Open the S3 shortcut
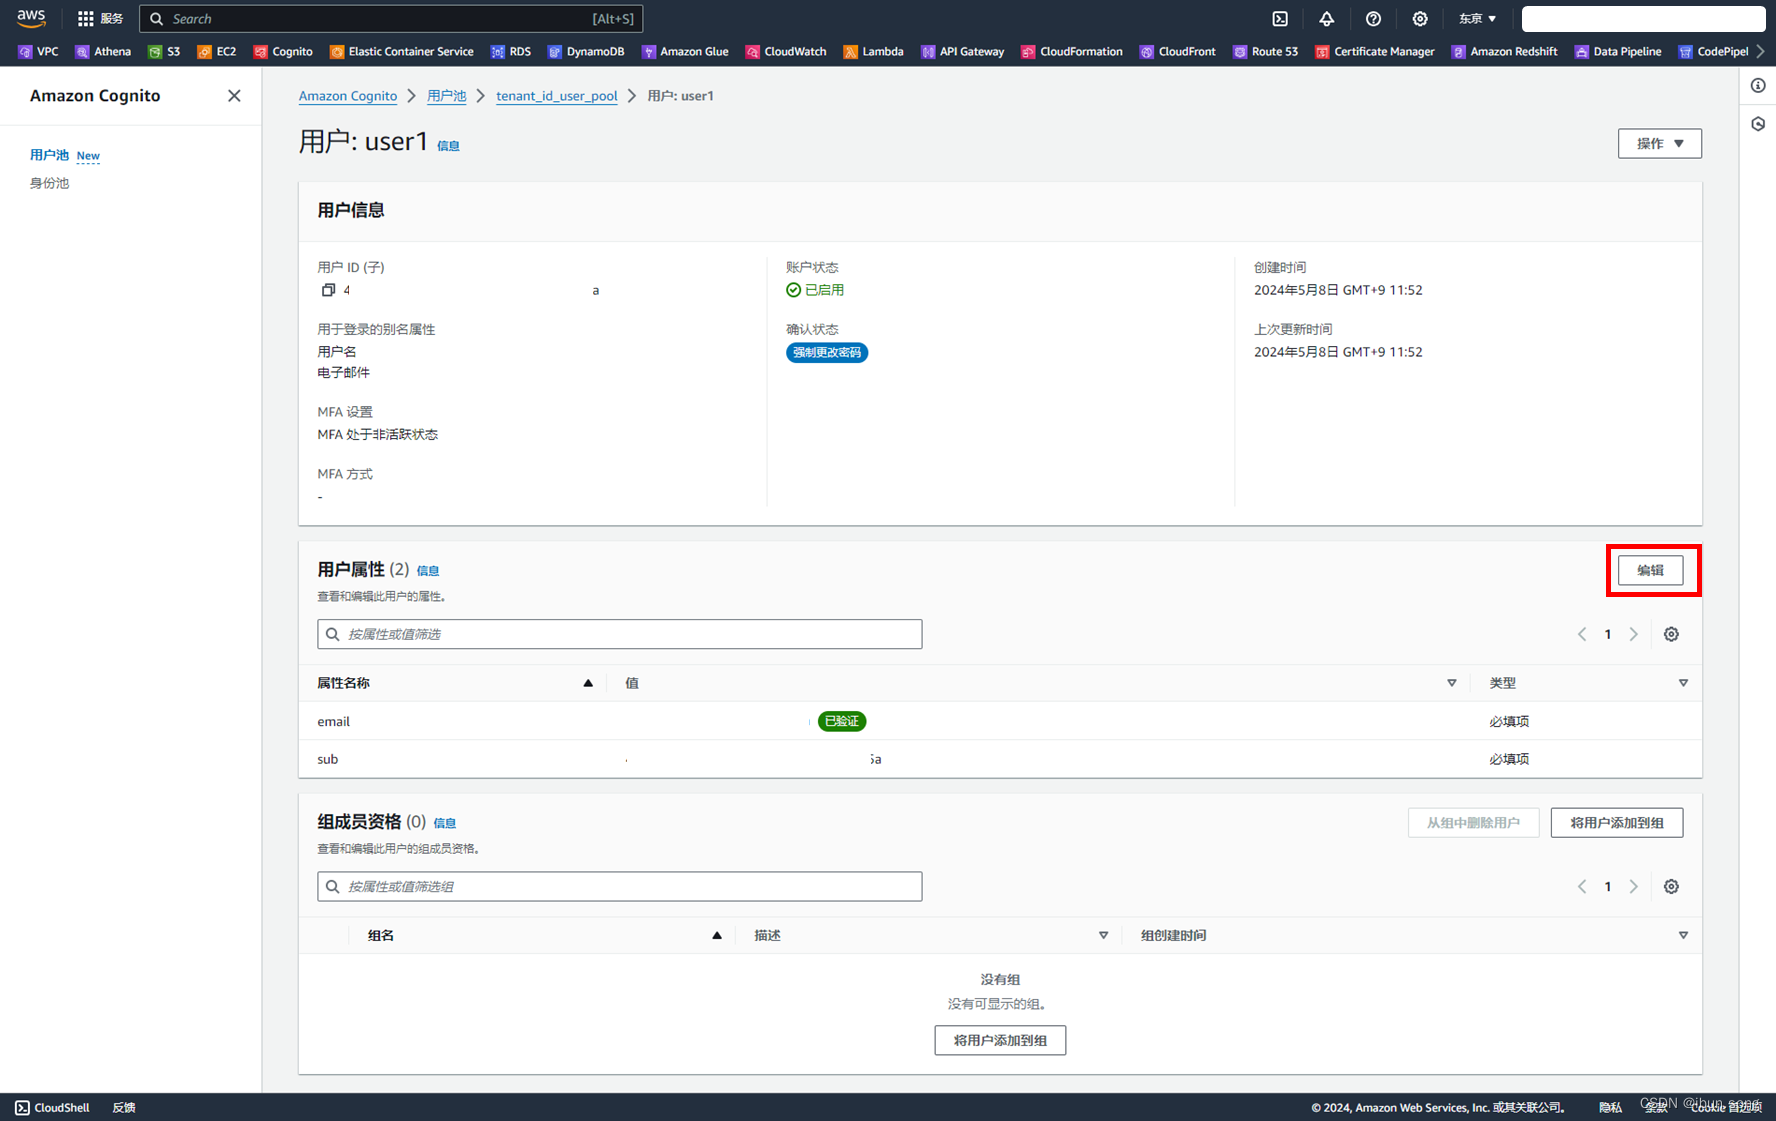Image resolution: width=1776 pixels, height=1121 pixels. (164, 52)
